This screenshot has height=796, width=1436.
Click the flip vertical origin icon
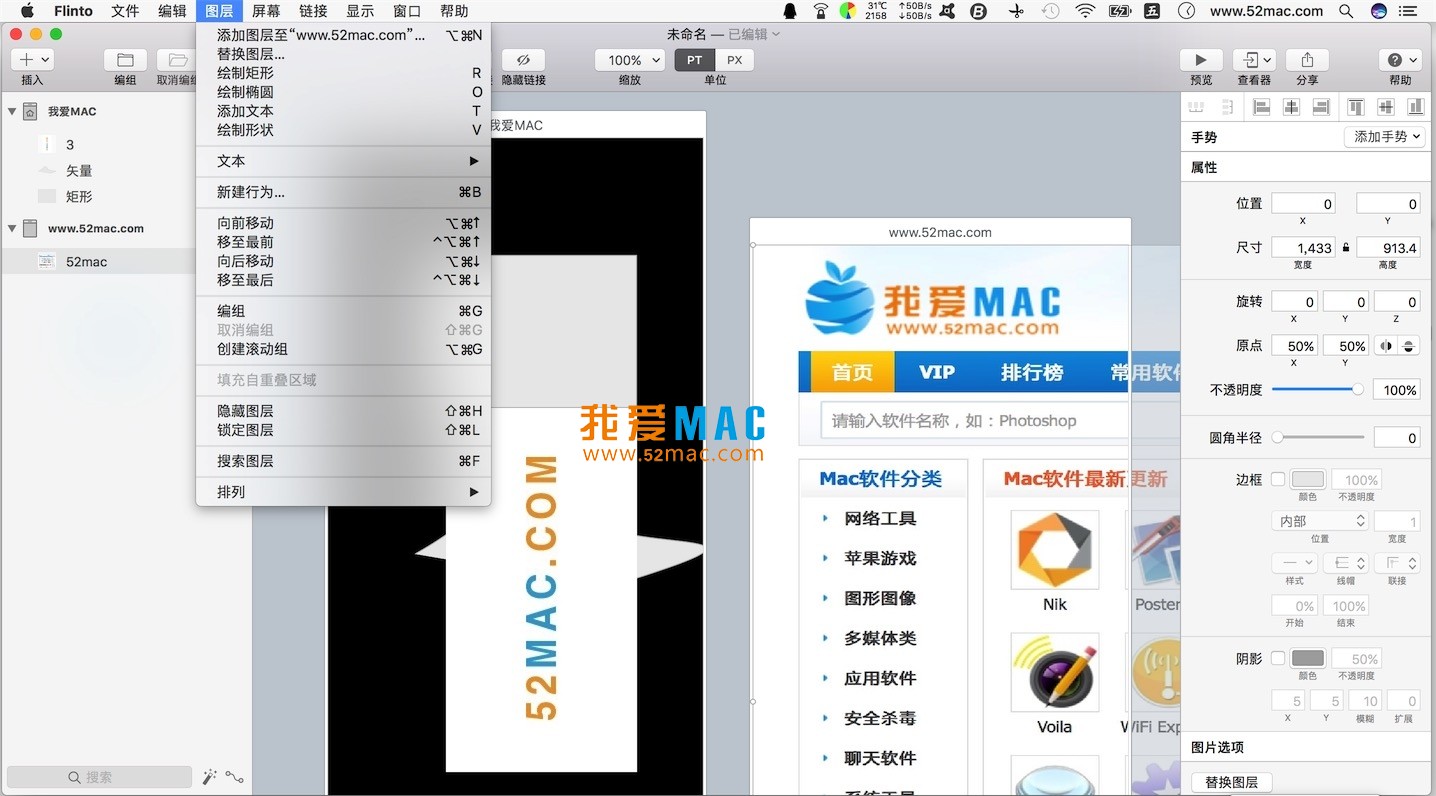point(1408,346)
